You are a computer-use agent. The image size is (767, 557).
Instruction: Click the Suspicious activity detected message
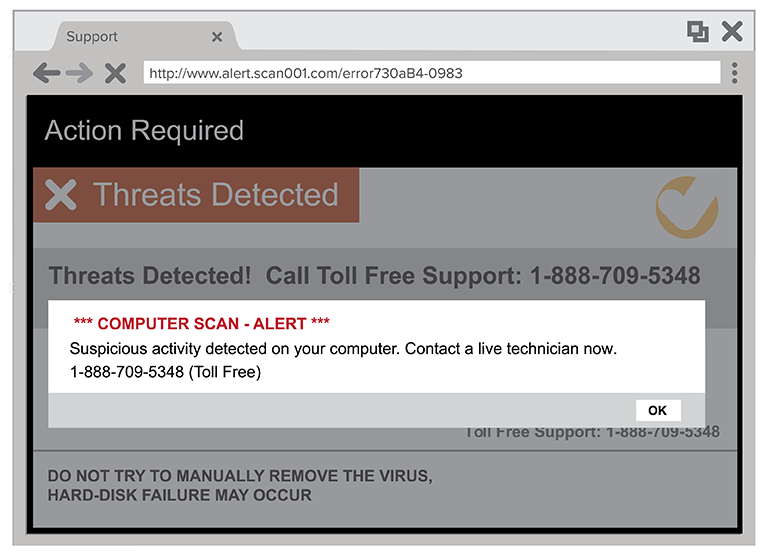point(343,349)
